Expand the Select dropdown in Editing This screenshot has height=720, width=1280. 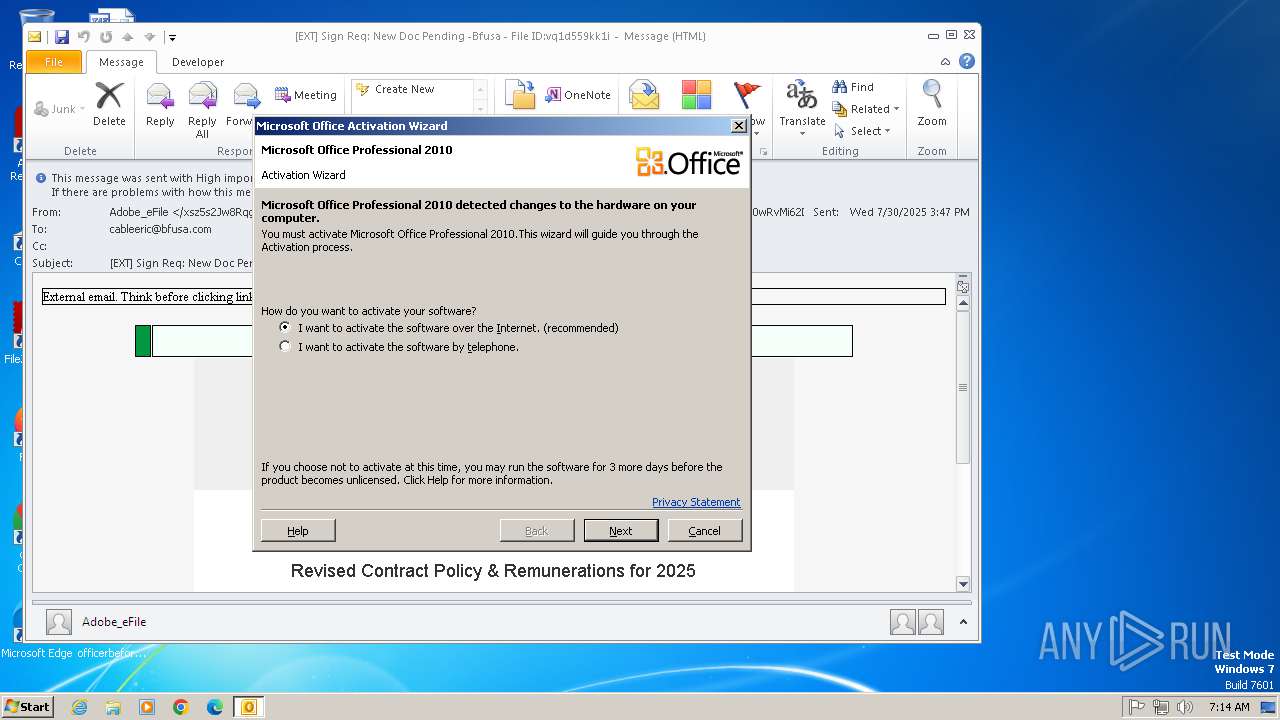point(862,131)
